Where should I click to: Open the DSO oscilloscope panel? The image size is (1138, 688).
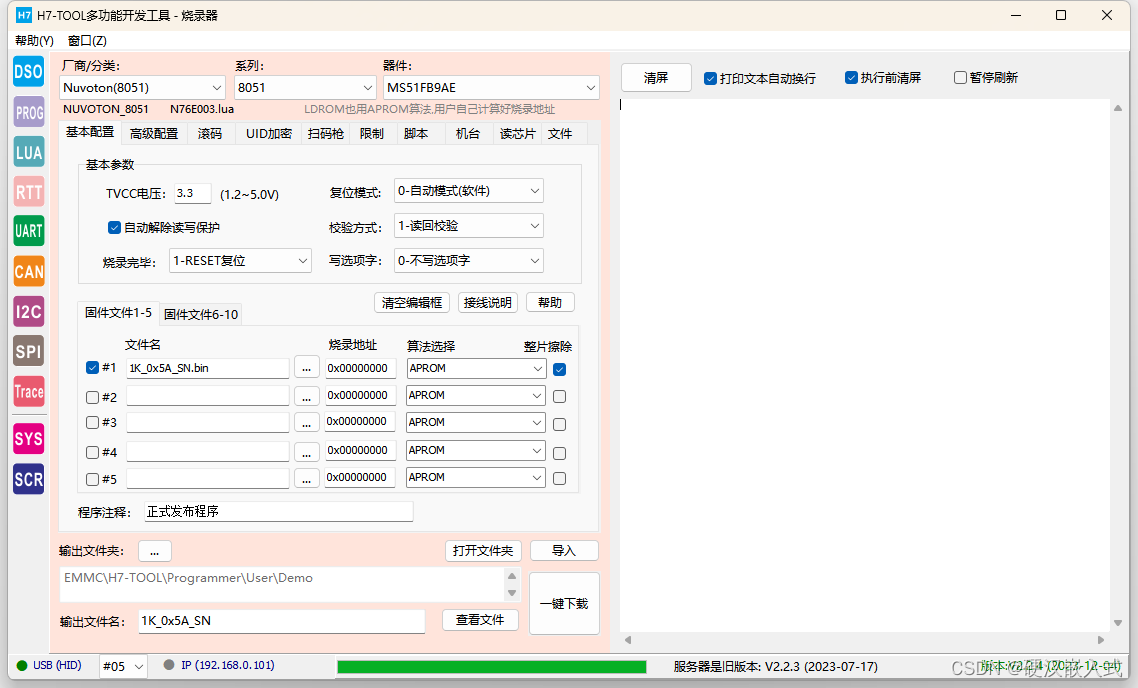click(x=28, y=71)
